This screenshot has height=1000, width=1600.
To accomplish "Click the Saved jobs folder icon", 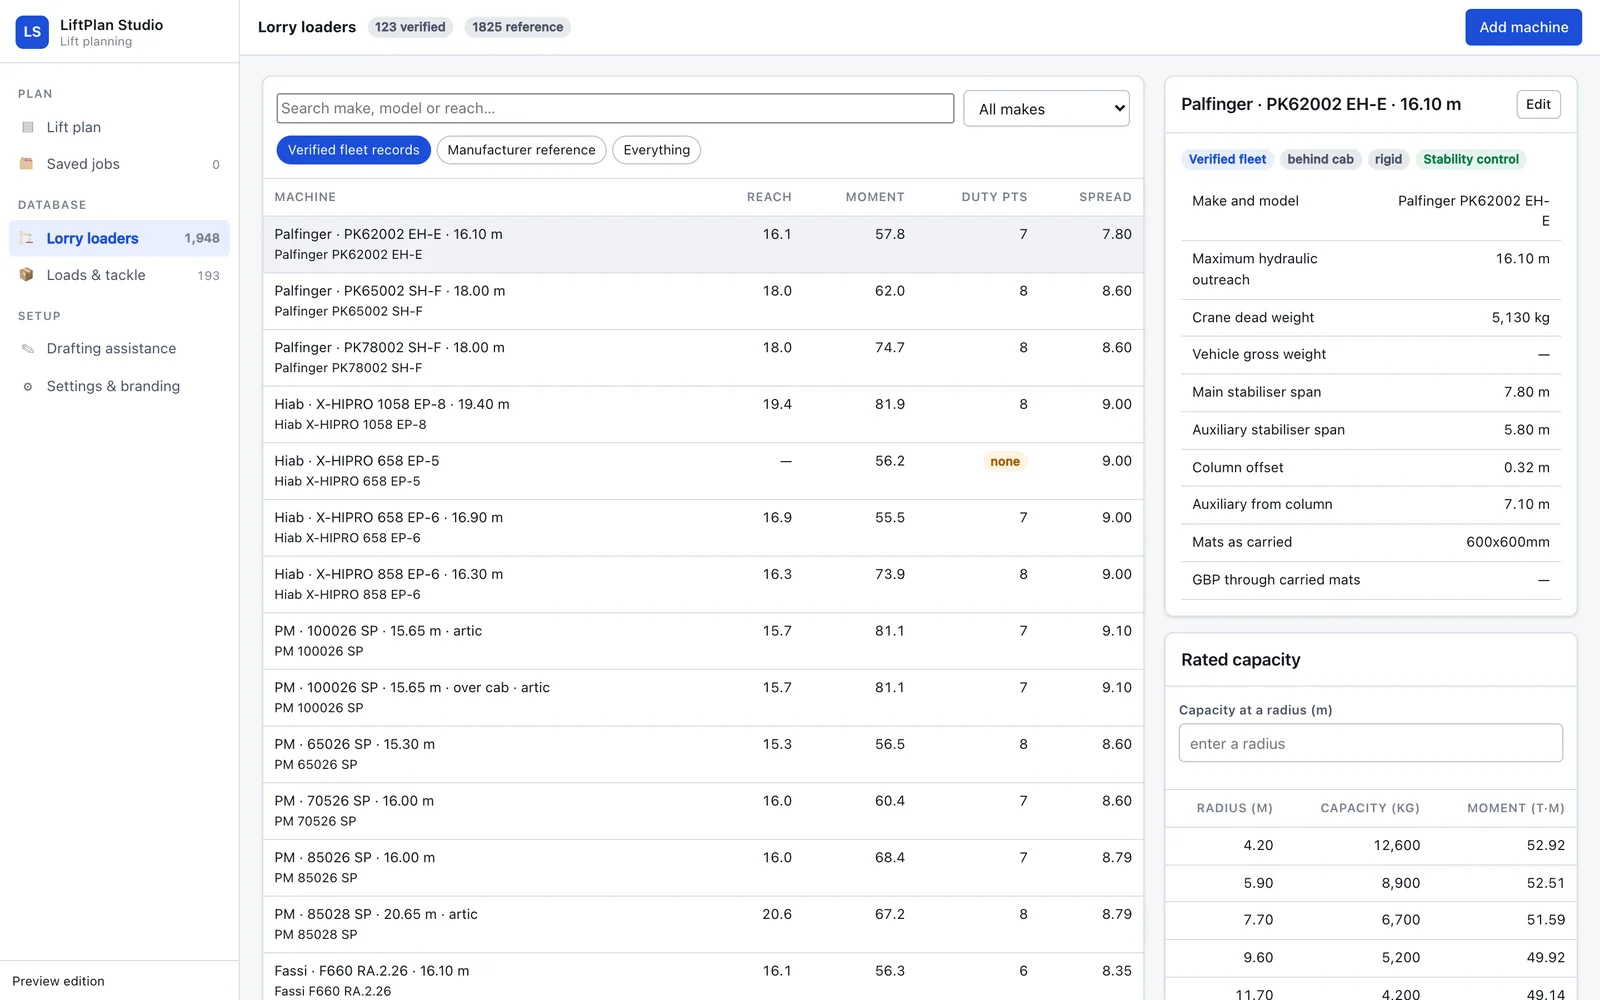I will pos(27,164).
